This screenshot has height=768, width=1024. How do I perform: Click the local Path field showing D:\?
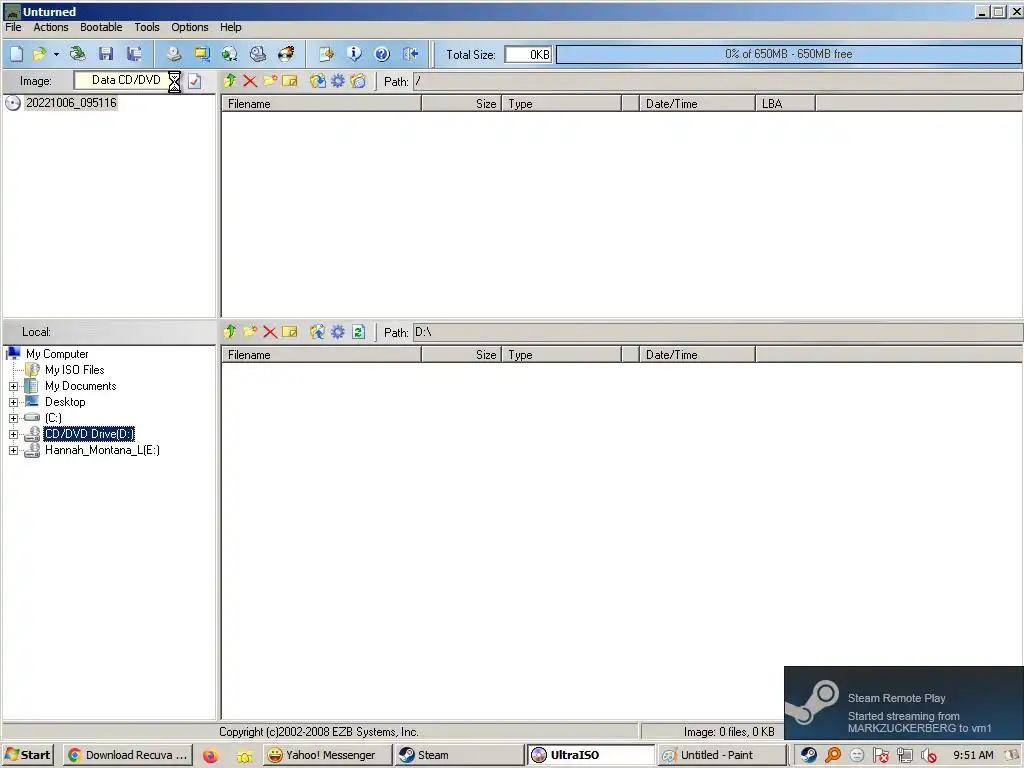coord(718,332)
